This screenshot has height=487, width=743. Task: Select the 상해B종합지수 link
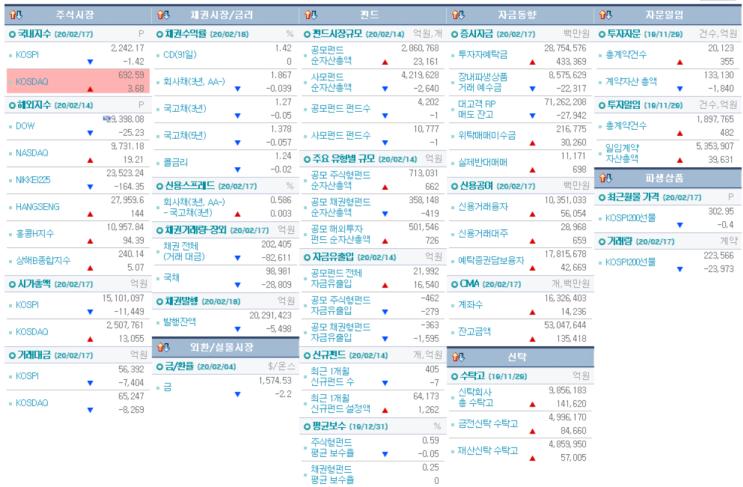pos(43,261)
